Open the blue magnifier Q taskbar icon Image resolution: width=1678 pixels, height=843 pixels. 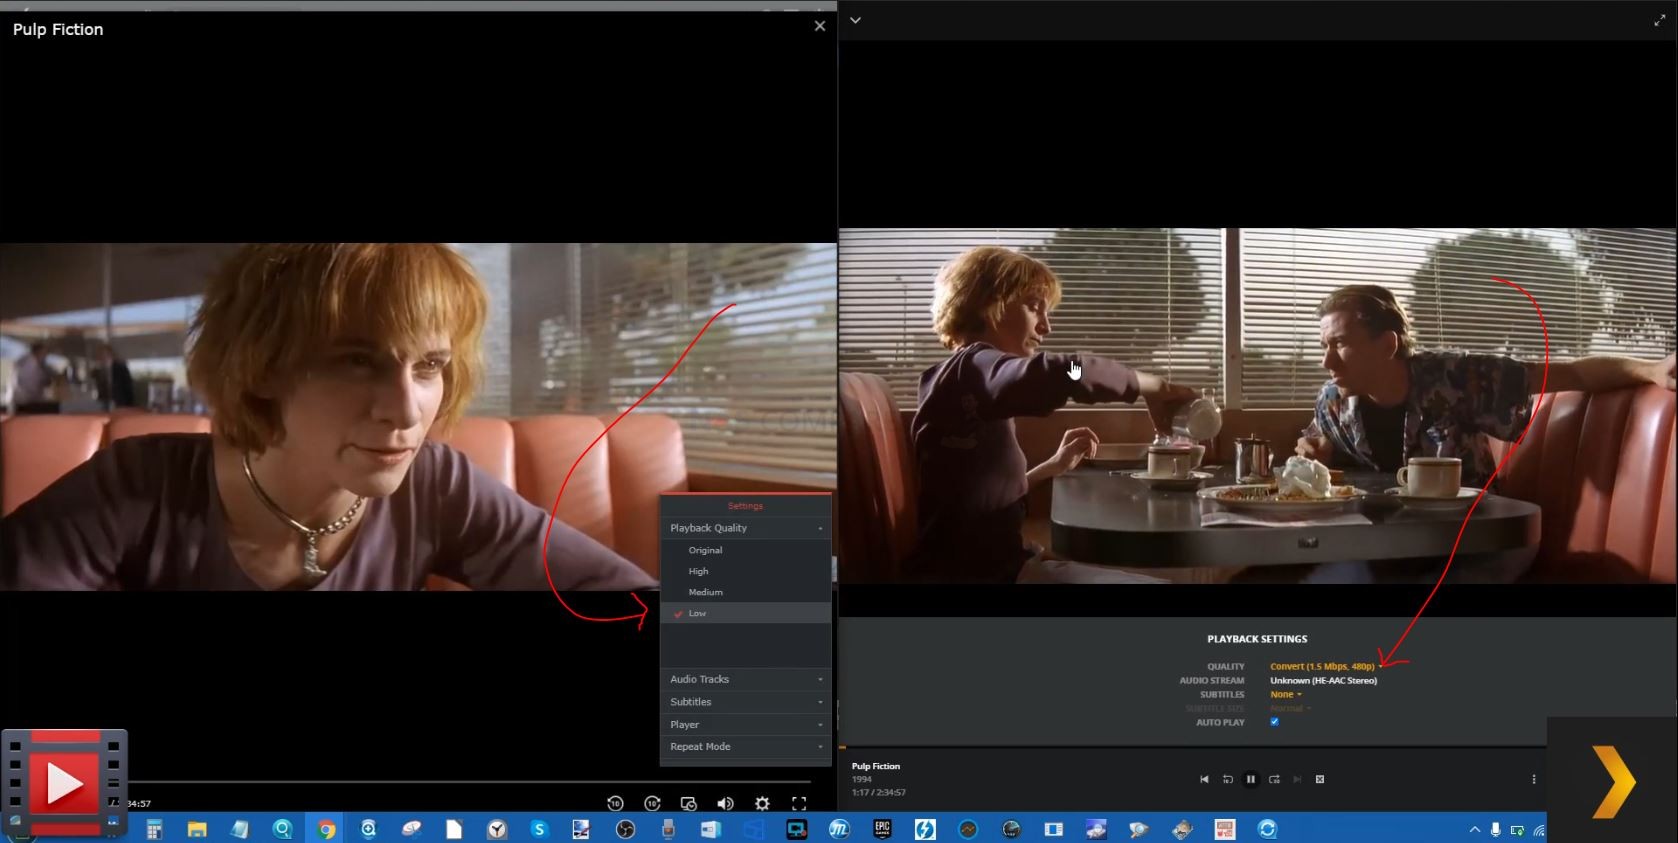click(283, 829)
